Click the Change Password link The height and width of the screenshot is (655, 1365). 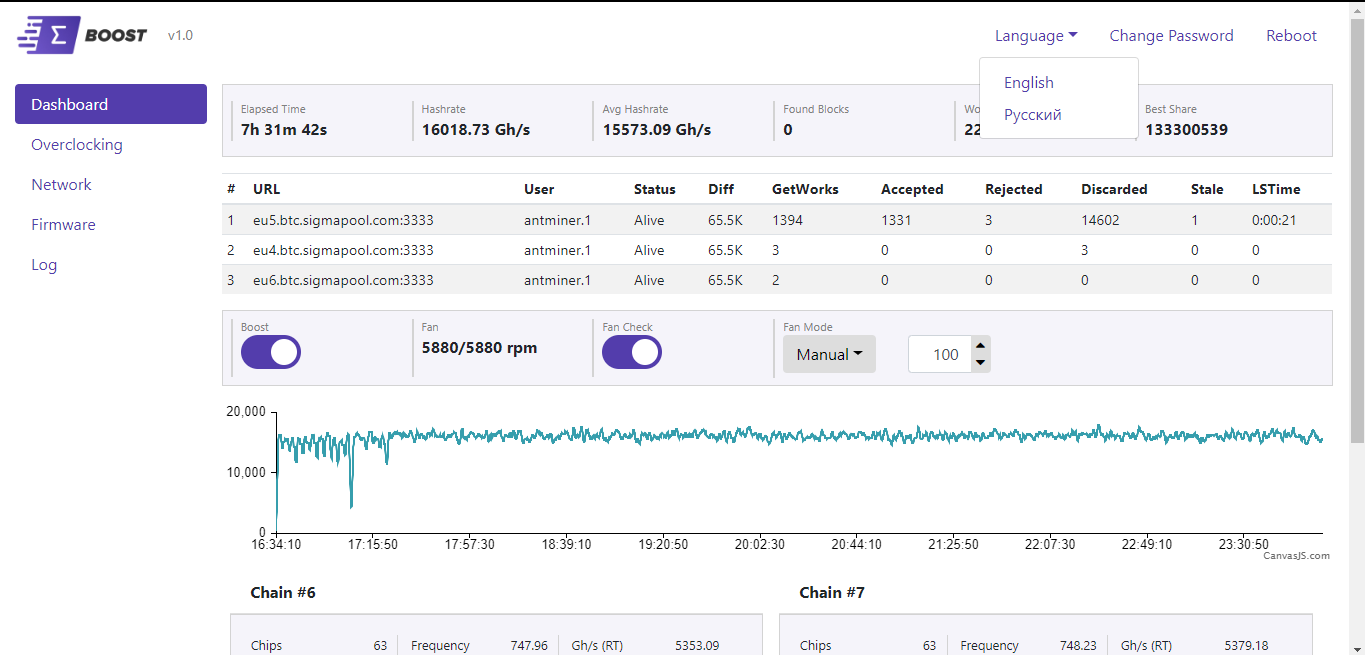tap(1171, 35)
